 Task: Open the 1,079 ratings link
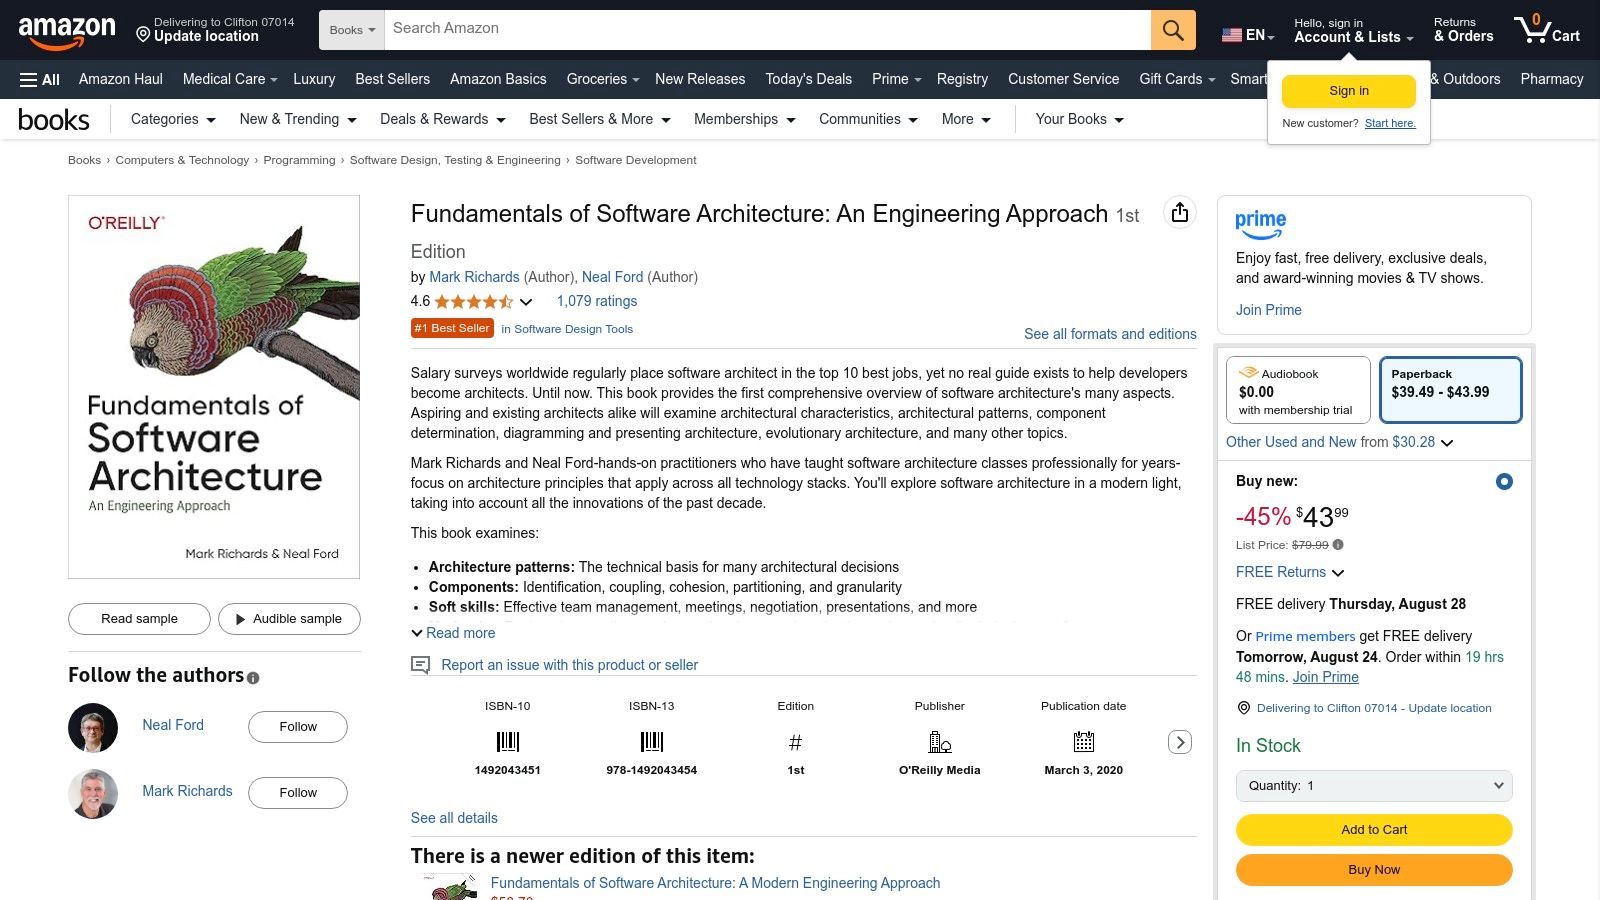coord(597,301)
